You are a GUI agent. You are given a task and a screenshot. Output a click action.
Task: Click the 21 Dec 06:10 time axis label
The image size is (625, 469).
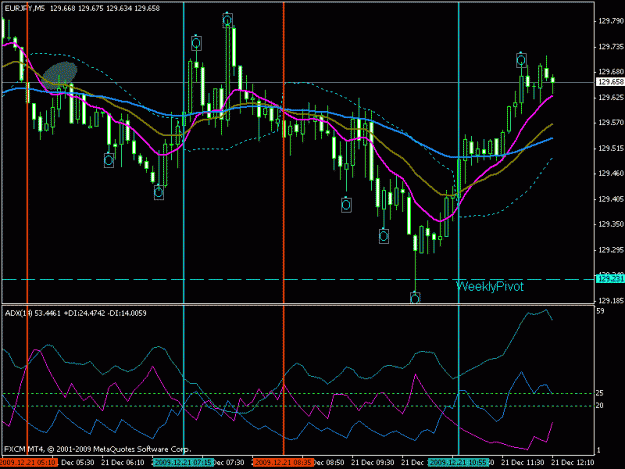pos(123,463)
